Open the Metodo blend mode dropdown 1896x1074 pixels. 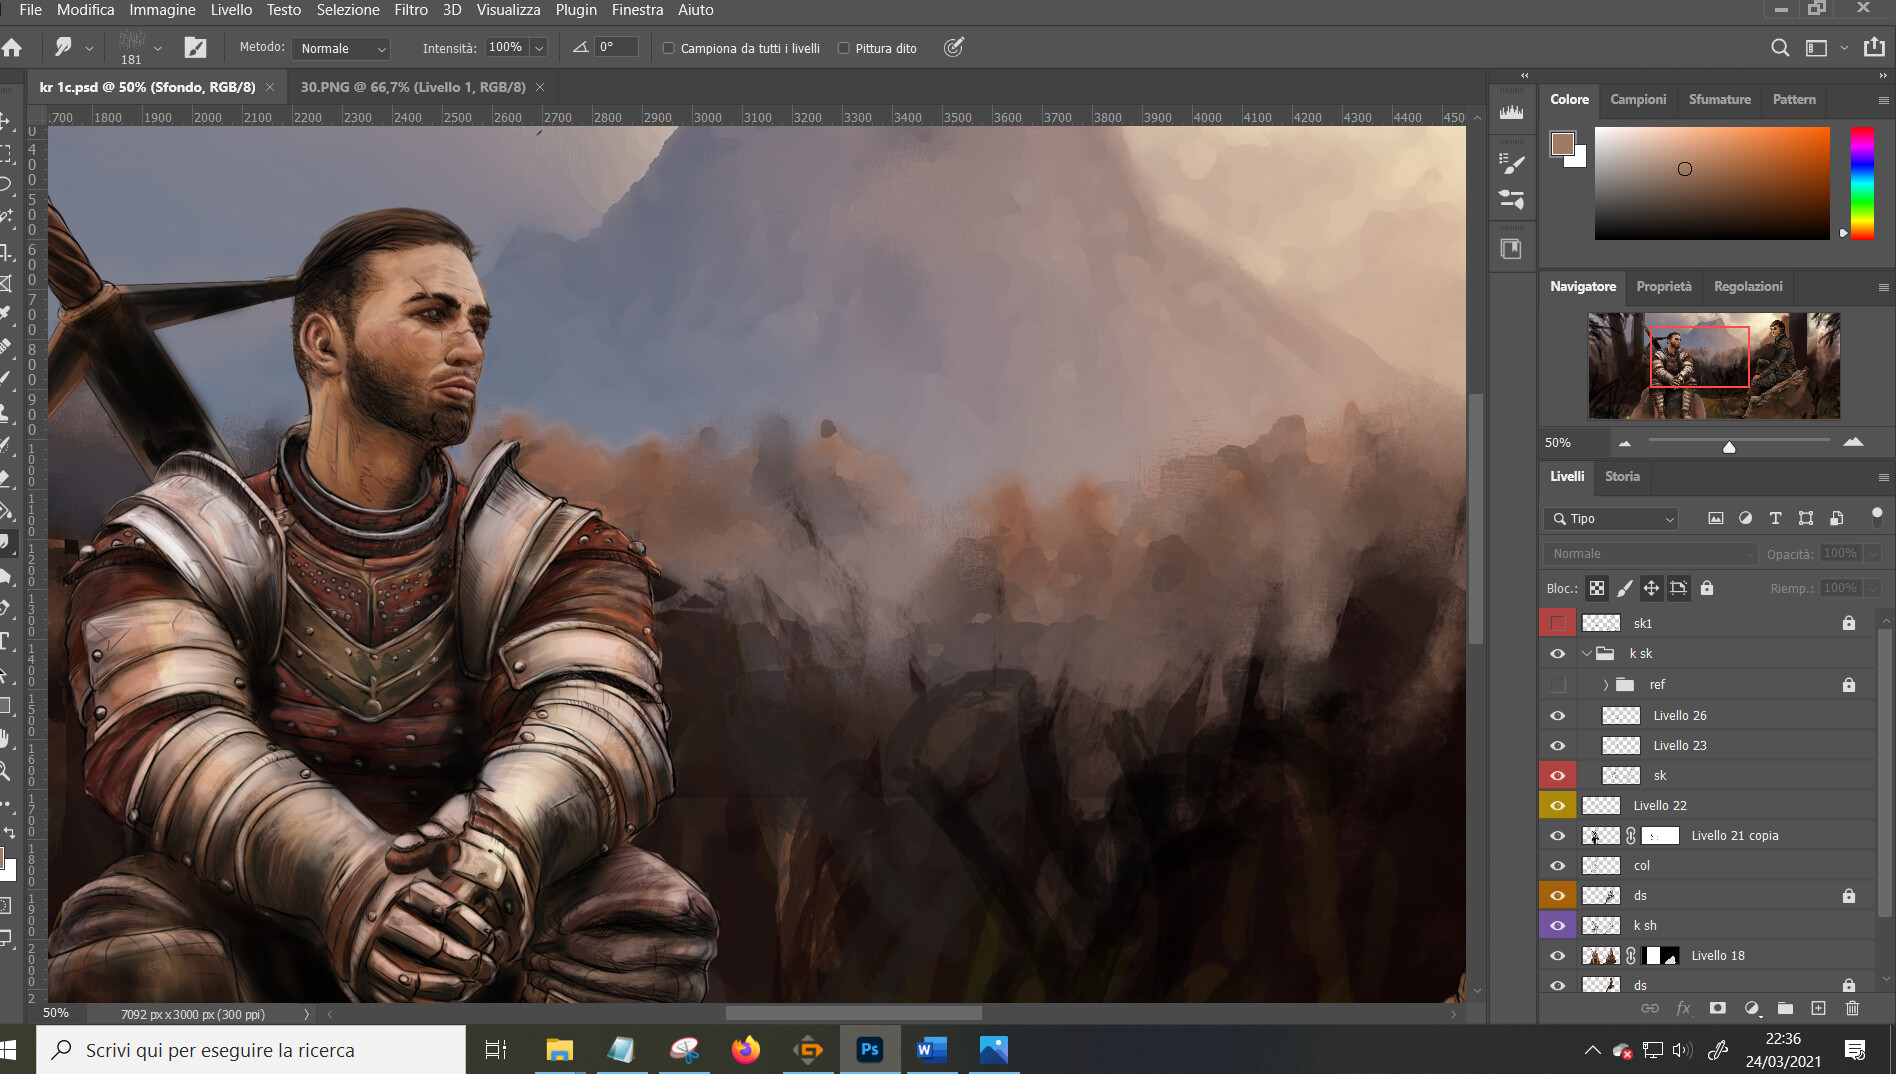[342, 48]
